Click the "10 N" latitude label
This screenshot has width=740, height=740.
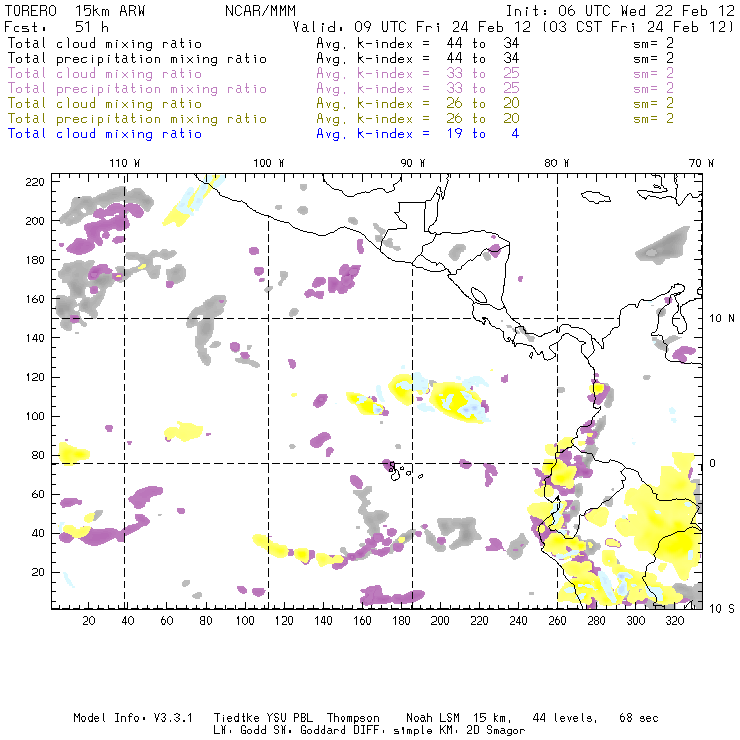(722, 319)
